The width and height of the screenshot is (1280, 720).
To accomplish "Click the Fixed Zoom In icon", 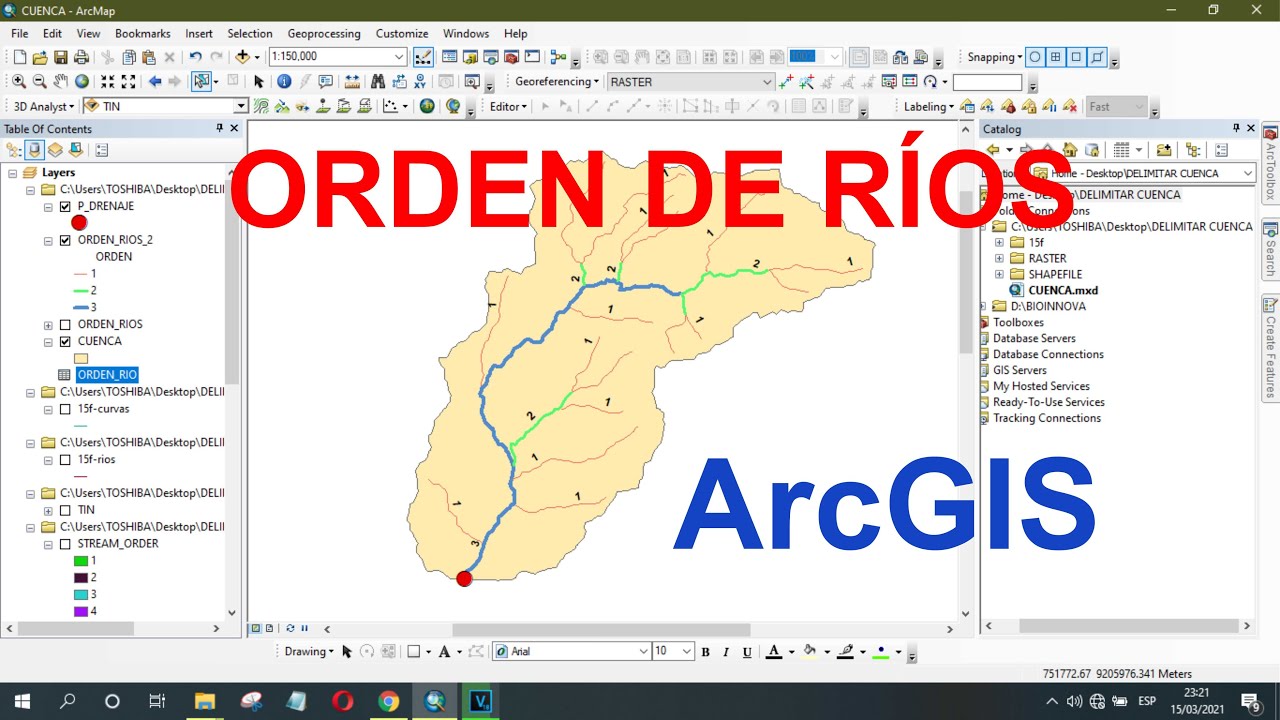I will [x=108, y=82].
